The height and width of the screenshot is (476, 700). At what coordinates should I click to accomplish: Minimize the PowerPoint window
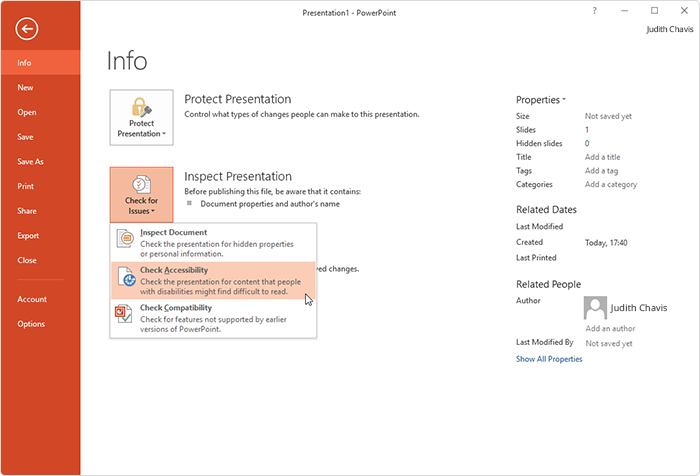(625, 11)
